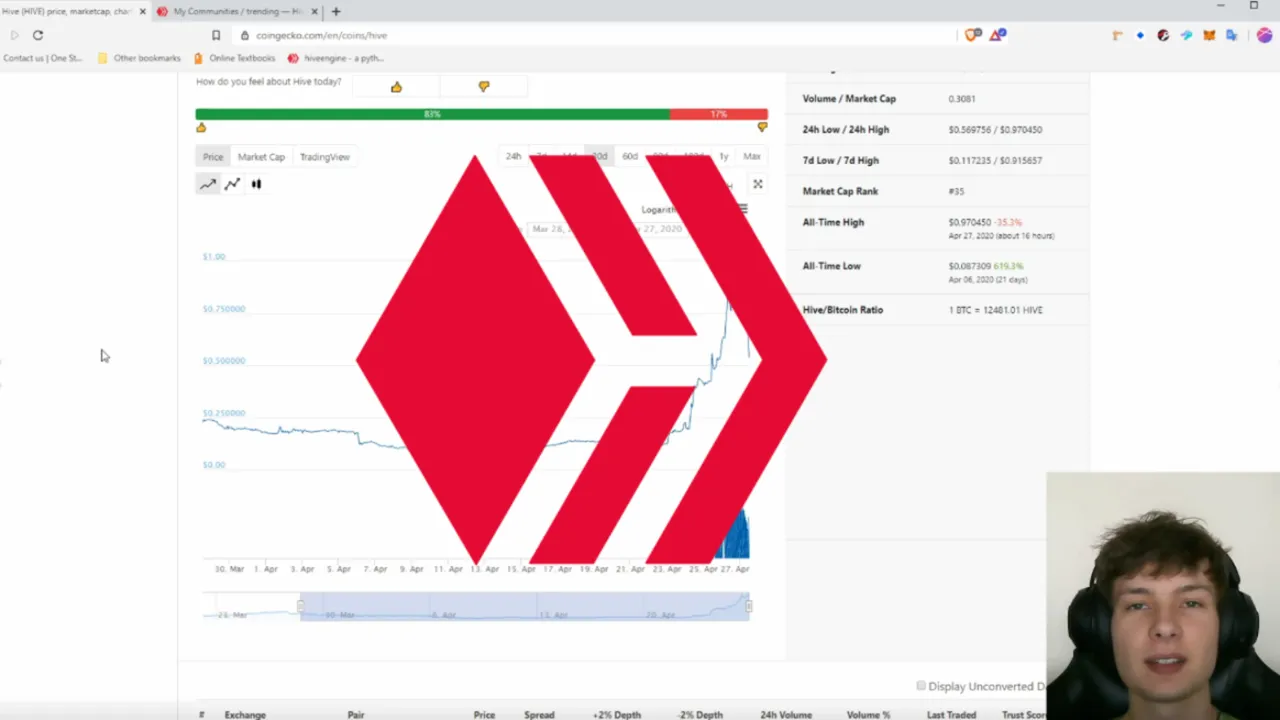This screenshot has width=1280, height=720.
Task: Select the plain line chart icon
Action: click(208, 184)
